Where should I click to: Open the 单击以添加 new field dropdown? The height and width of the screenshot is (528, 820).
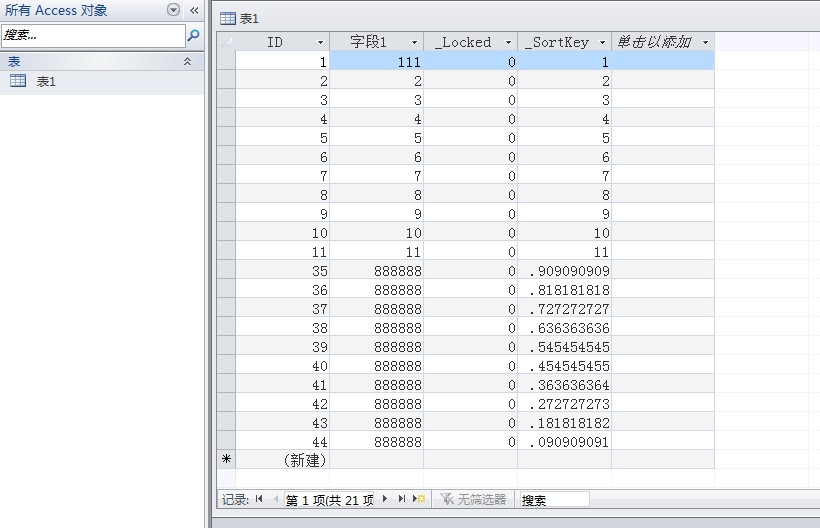tap(705, 42)
